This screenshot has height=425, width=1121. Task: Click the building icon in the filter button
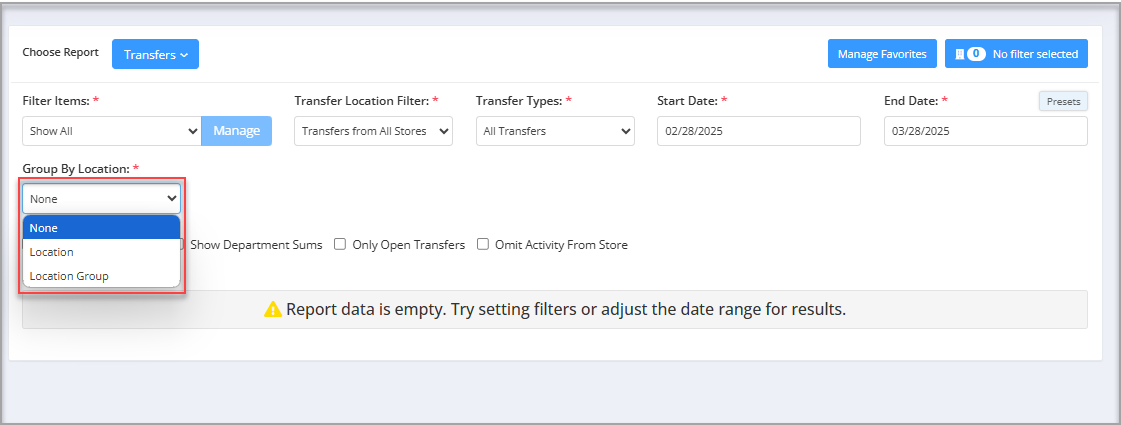(959, 54)
